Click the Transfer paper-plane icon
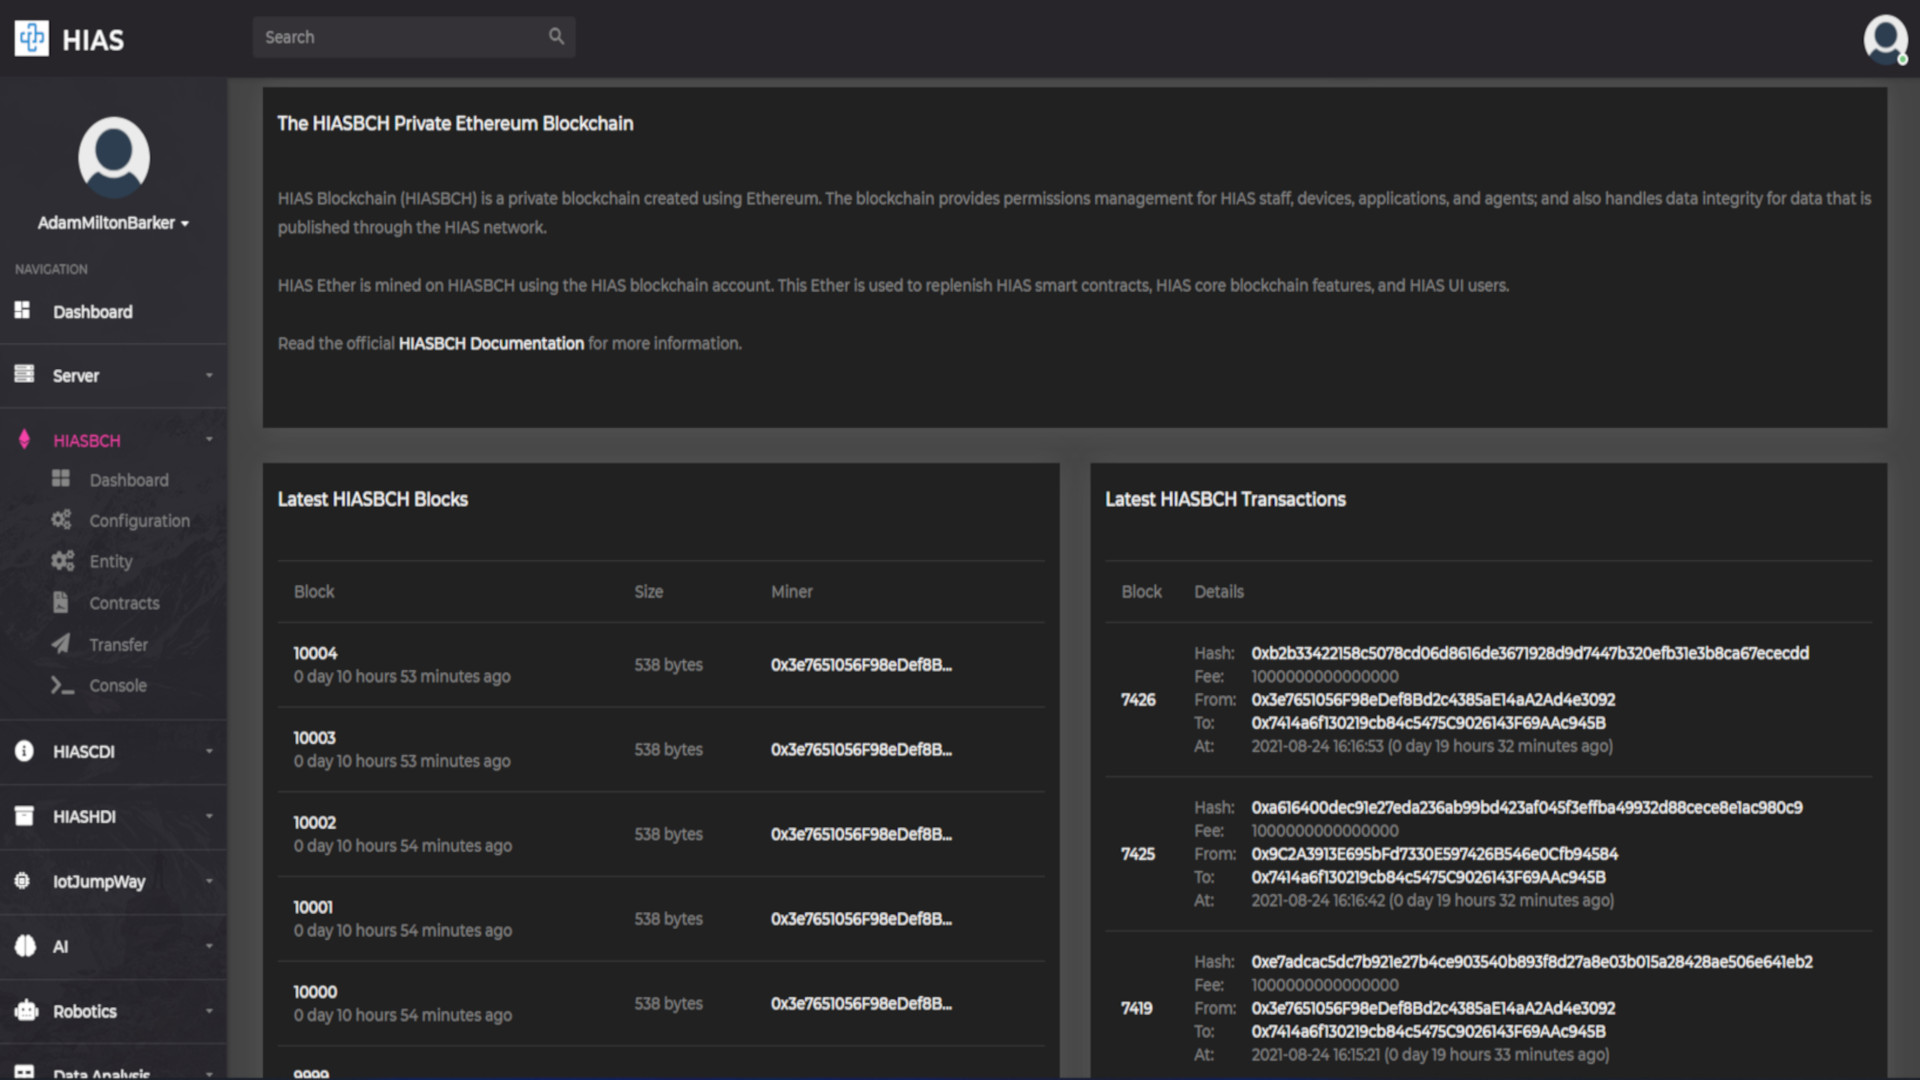 click(x=61, y=643)
